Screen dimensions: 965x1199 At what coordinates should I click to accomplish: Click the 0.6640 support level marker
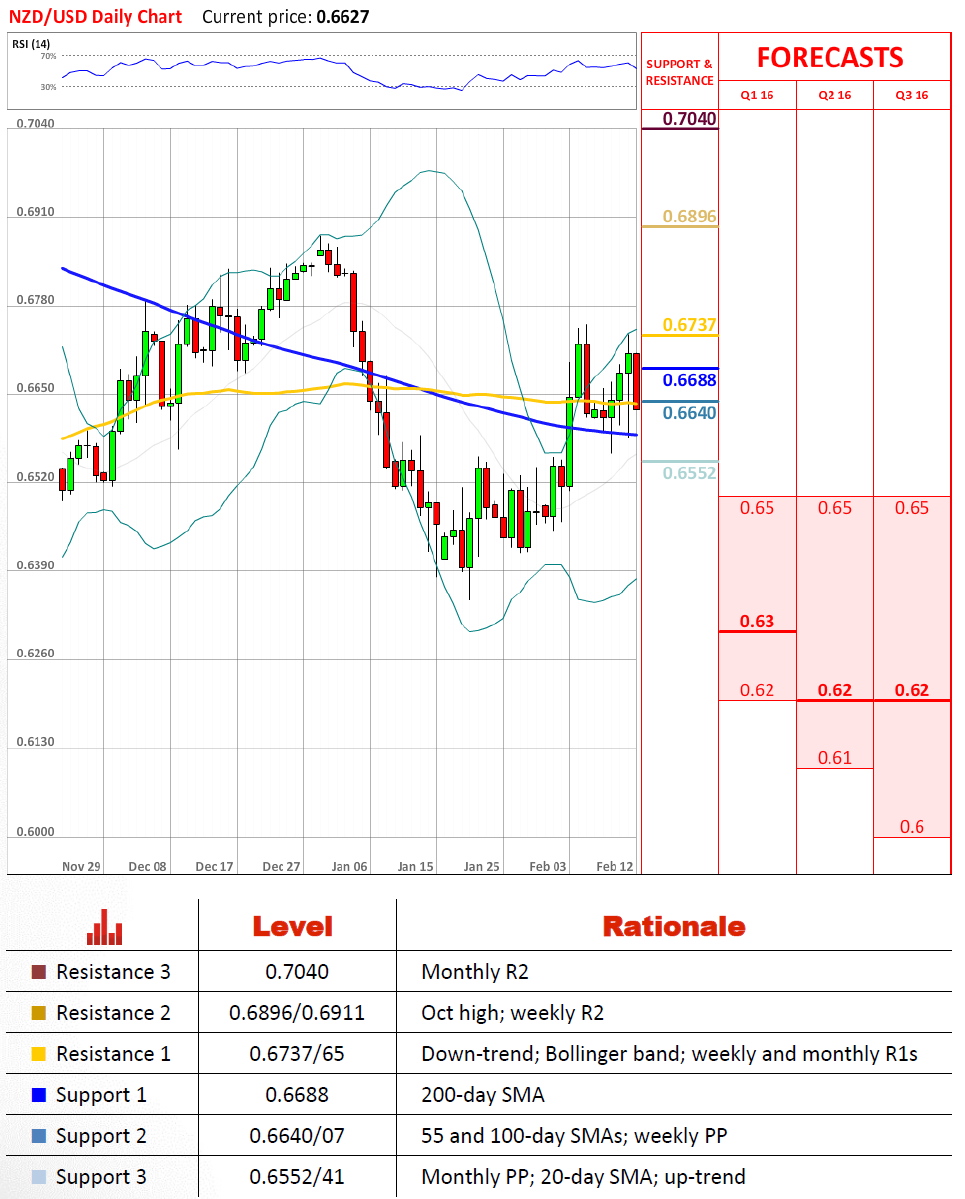(x=690, y=413)
